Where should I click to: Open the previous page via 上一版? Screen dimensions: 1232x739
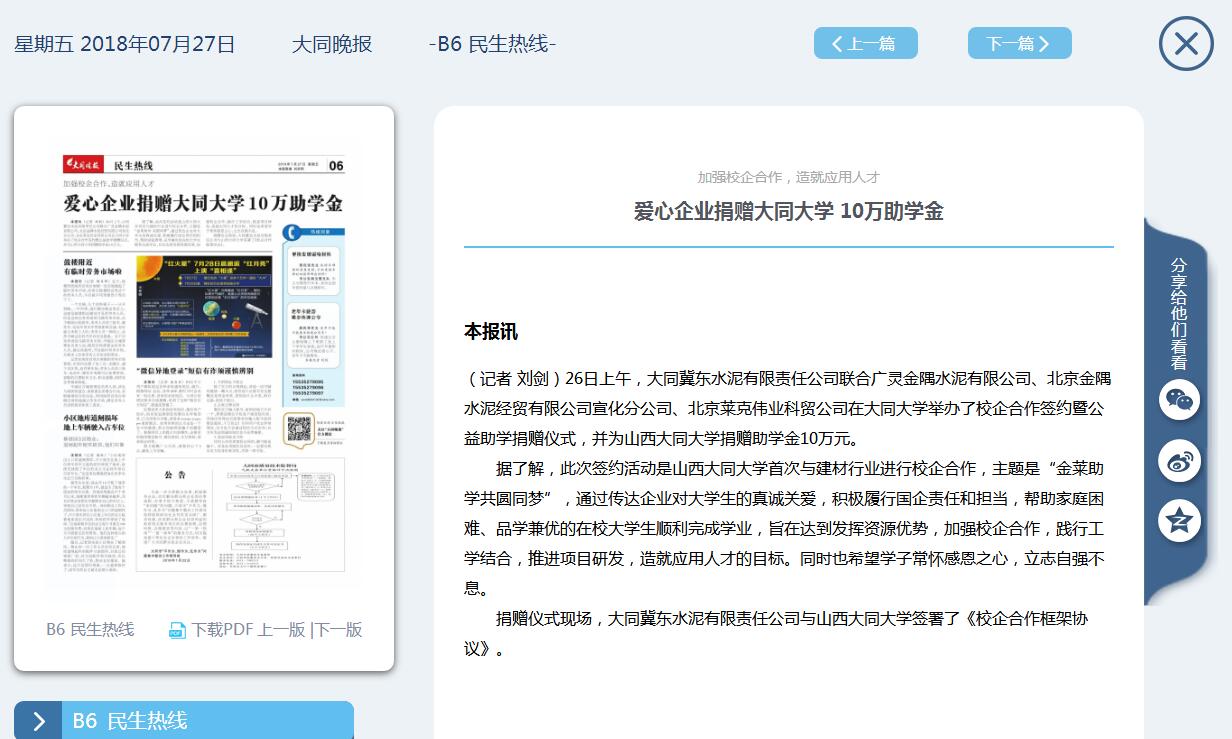tap(281, 630)
